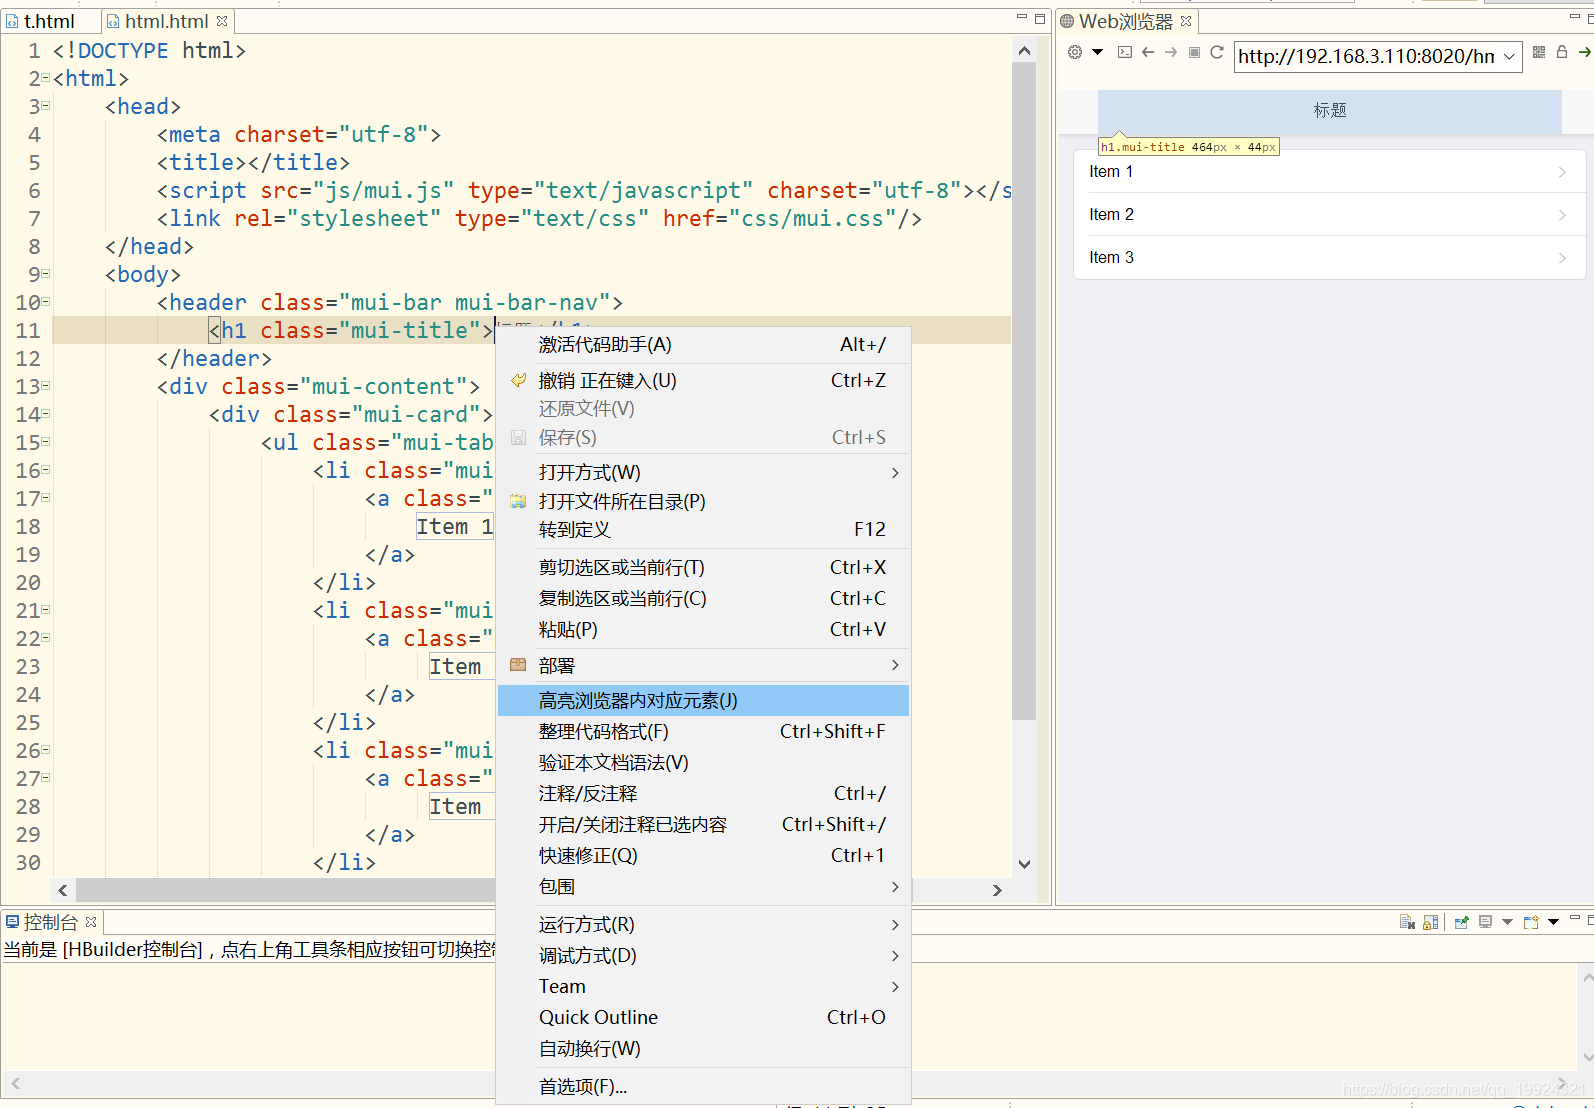
Task: Select 注释/反注释 menu entry
Action: click(703, 794)
